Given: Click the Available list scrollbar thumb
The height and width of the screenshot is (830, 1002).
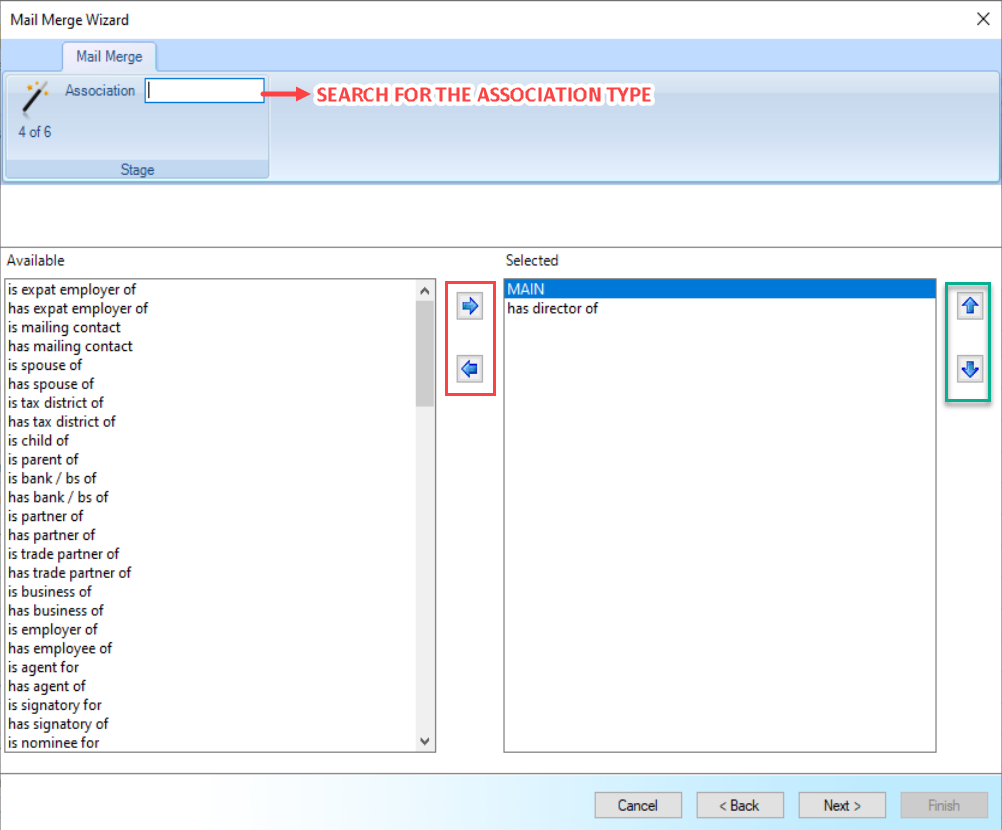Looking at the screenshot, I should (425, 353).
